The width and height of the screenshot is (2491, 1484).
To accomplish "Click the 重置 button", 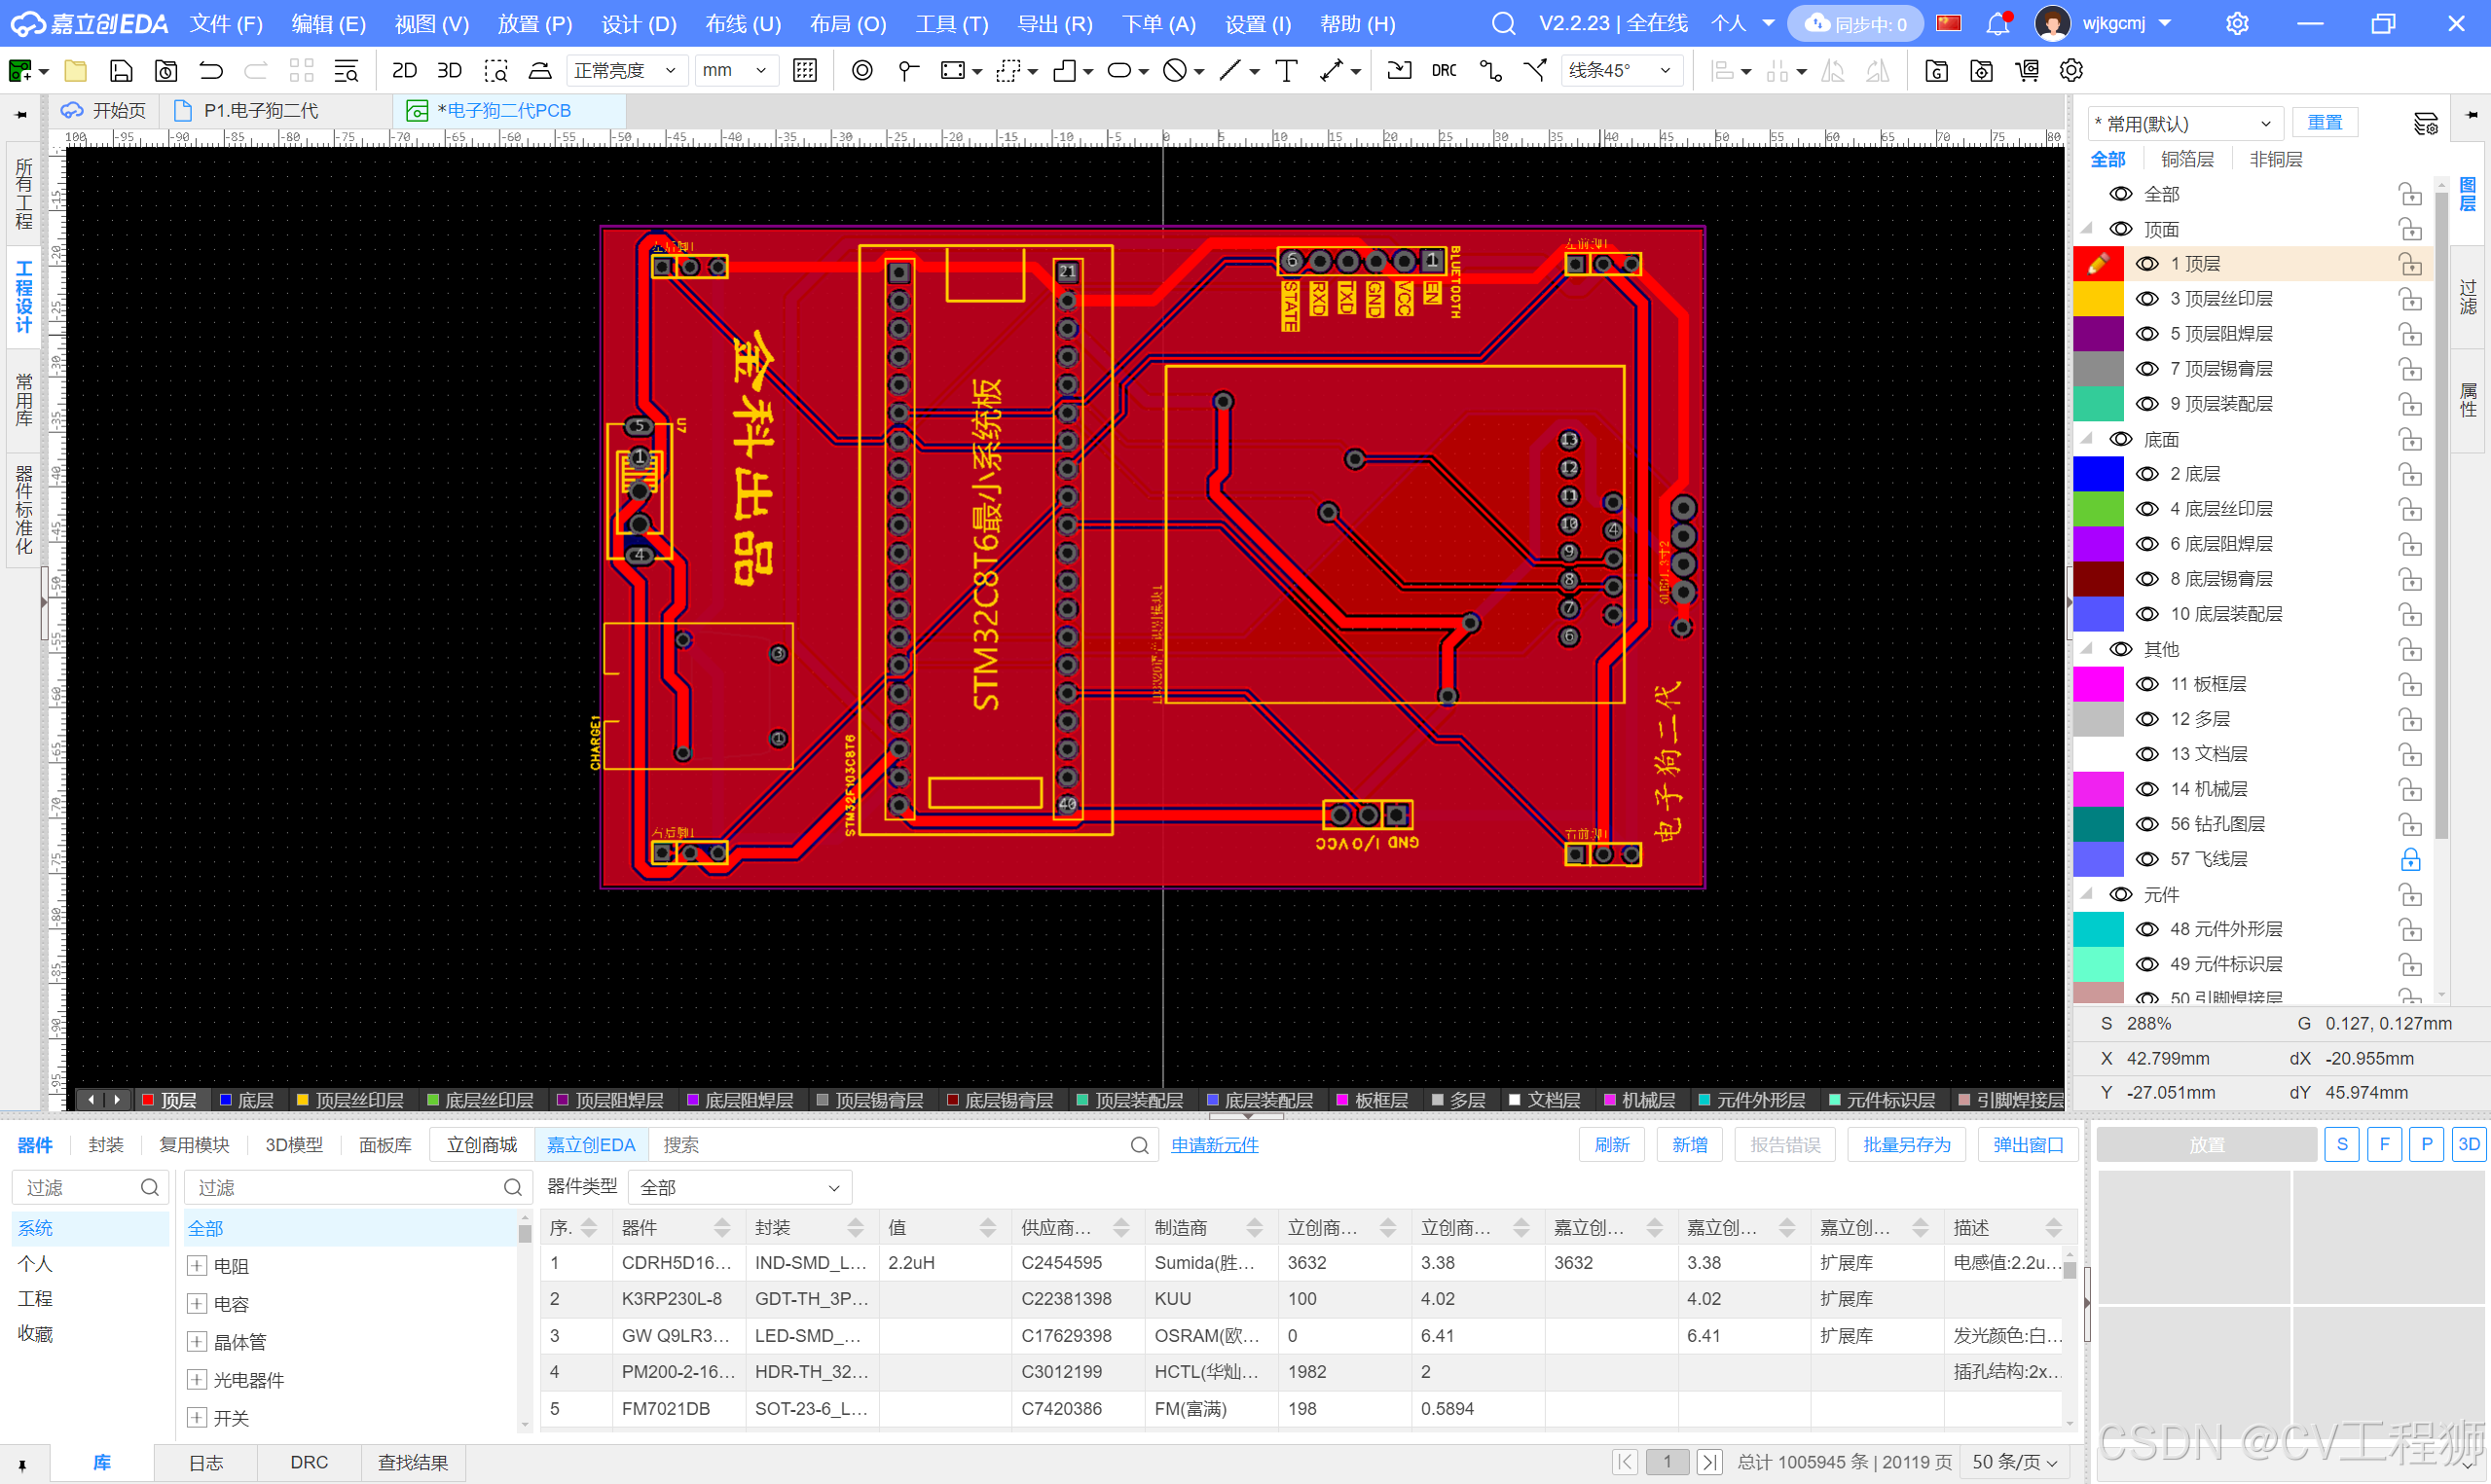I will pos(2324,123).
